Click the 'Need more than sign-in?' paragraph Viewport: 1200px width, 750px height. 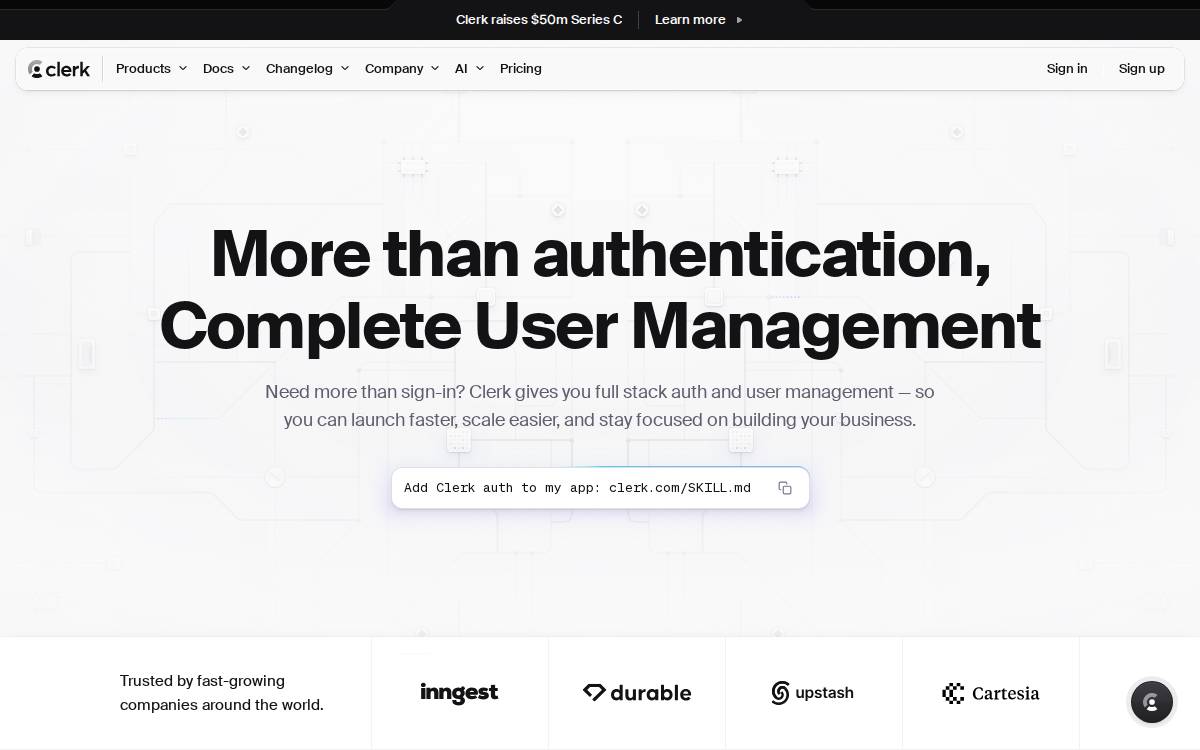tap(600, 406)
